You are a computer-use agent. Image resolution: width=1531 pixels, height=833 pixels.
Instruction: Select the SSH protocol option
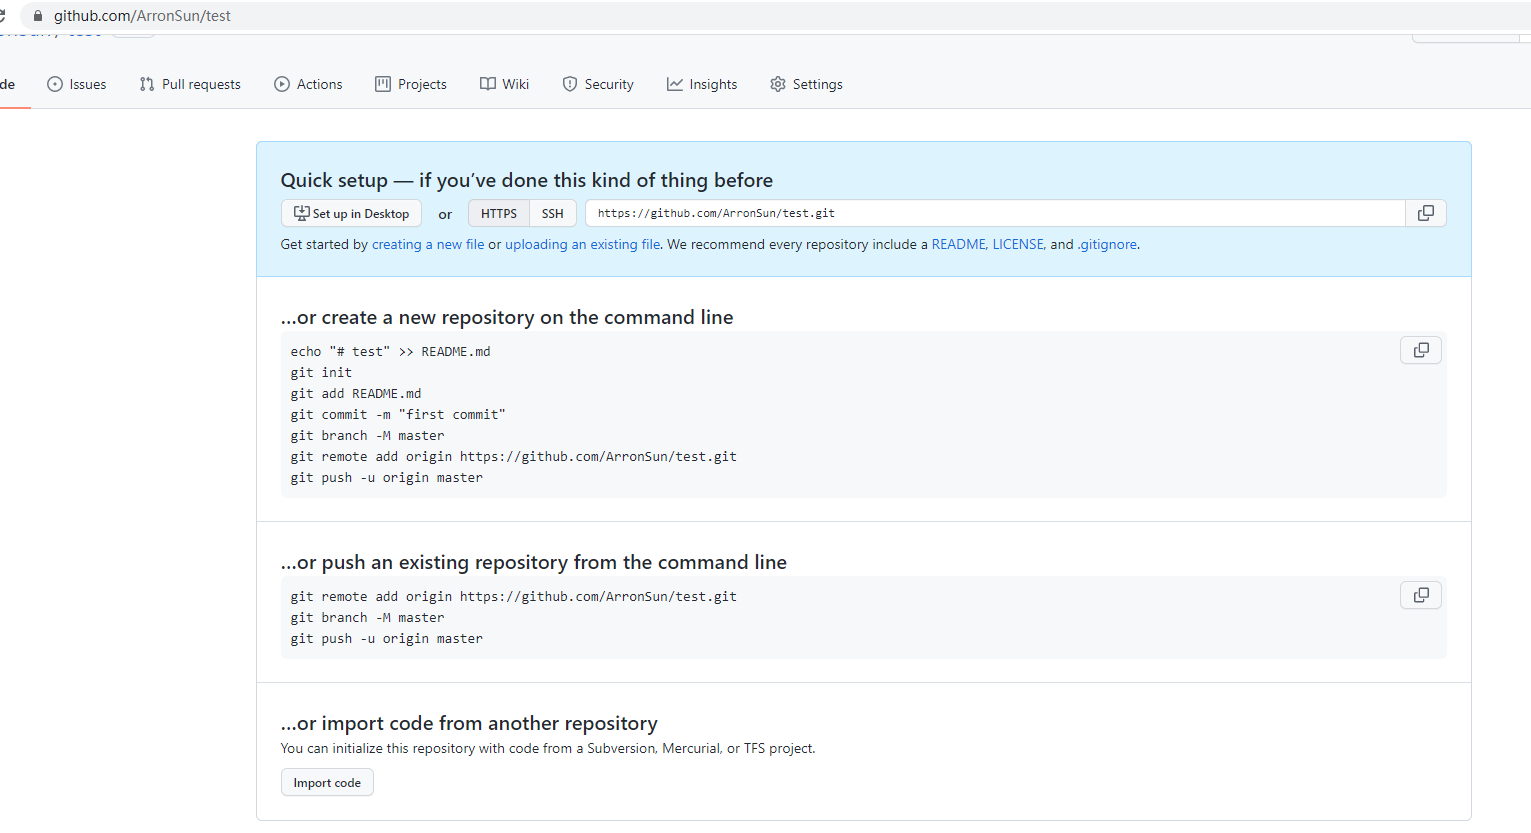tap(553, 213)
